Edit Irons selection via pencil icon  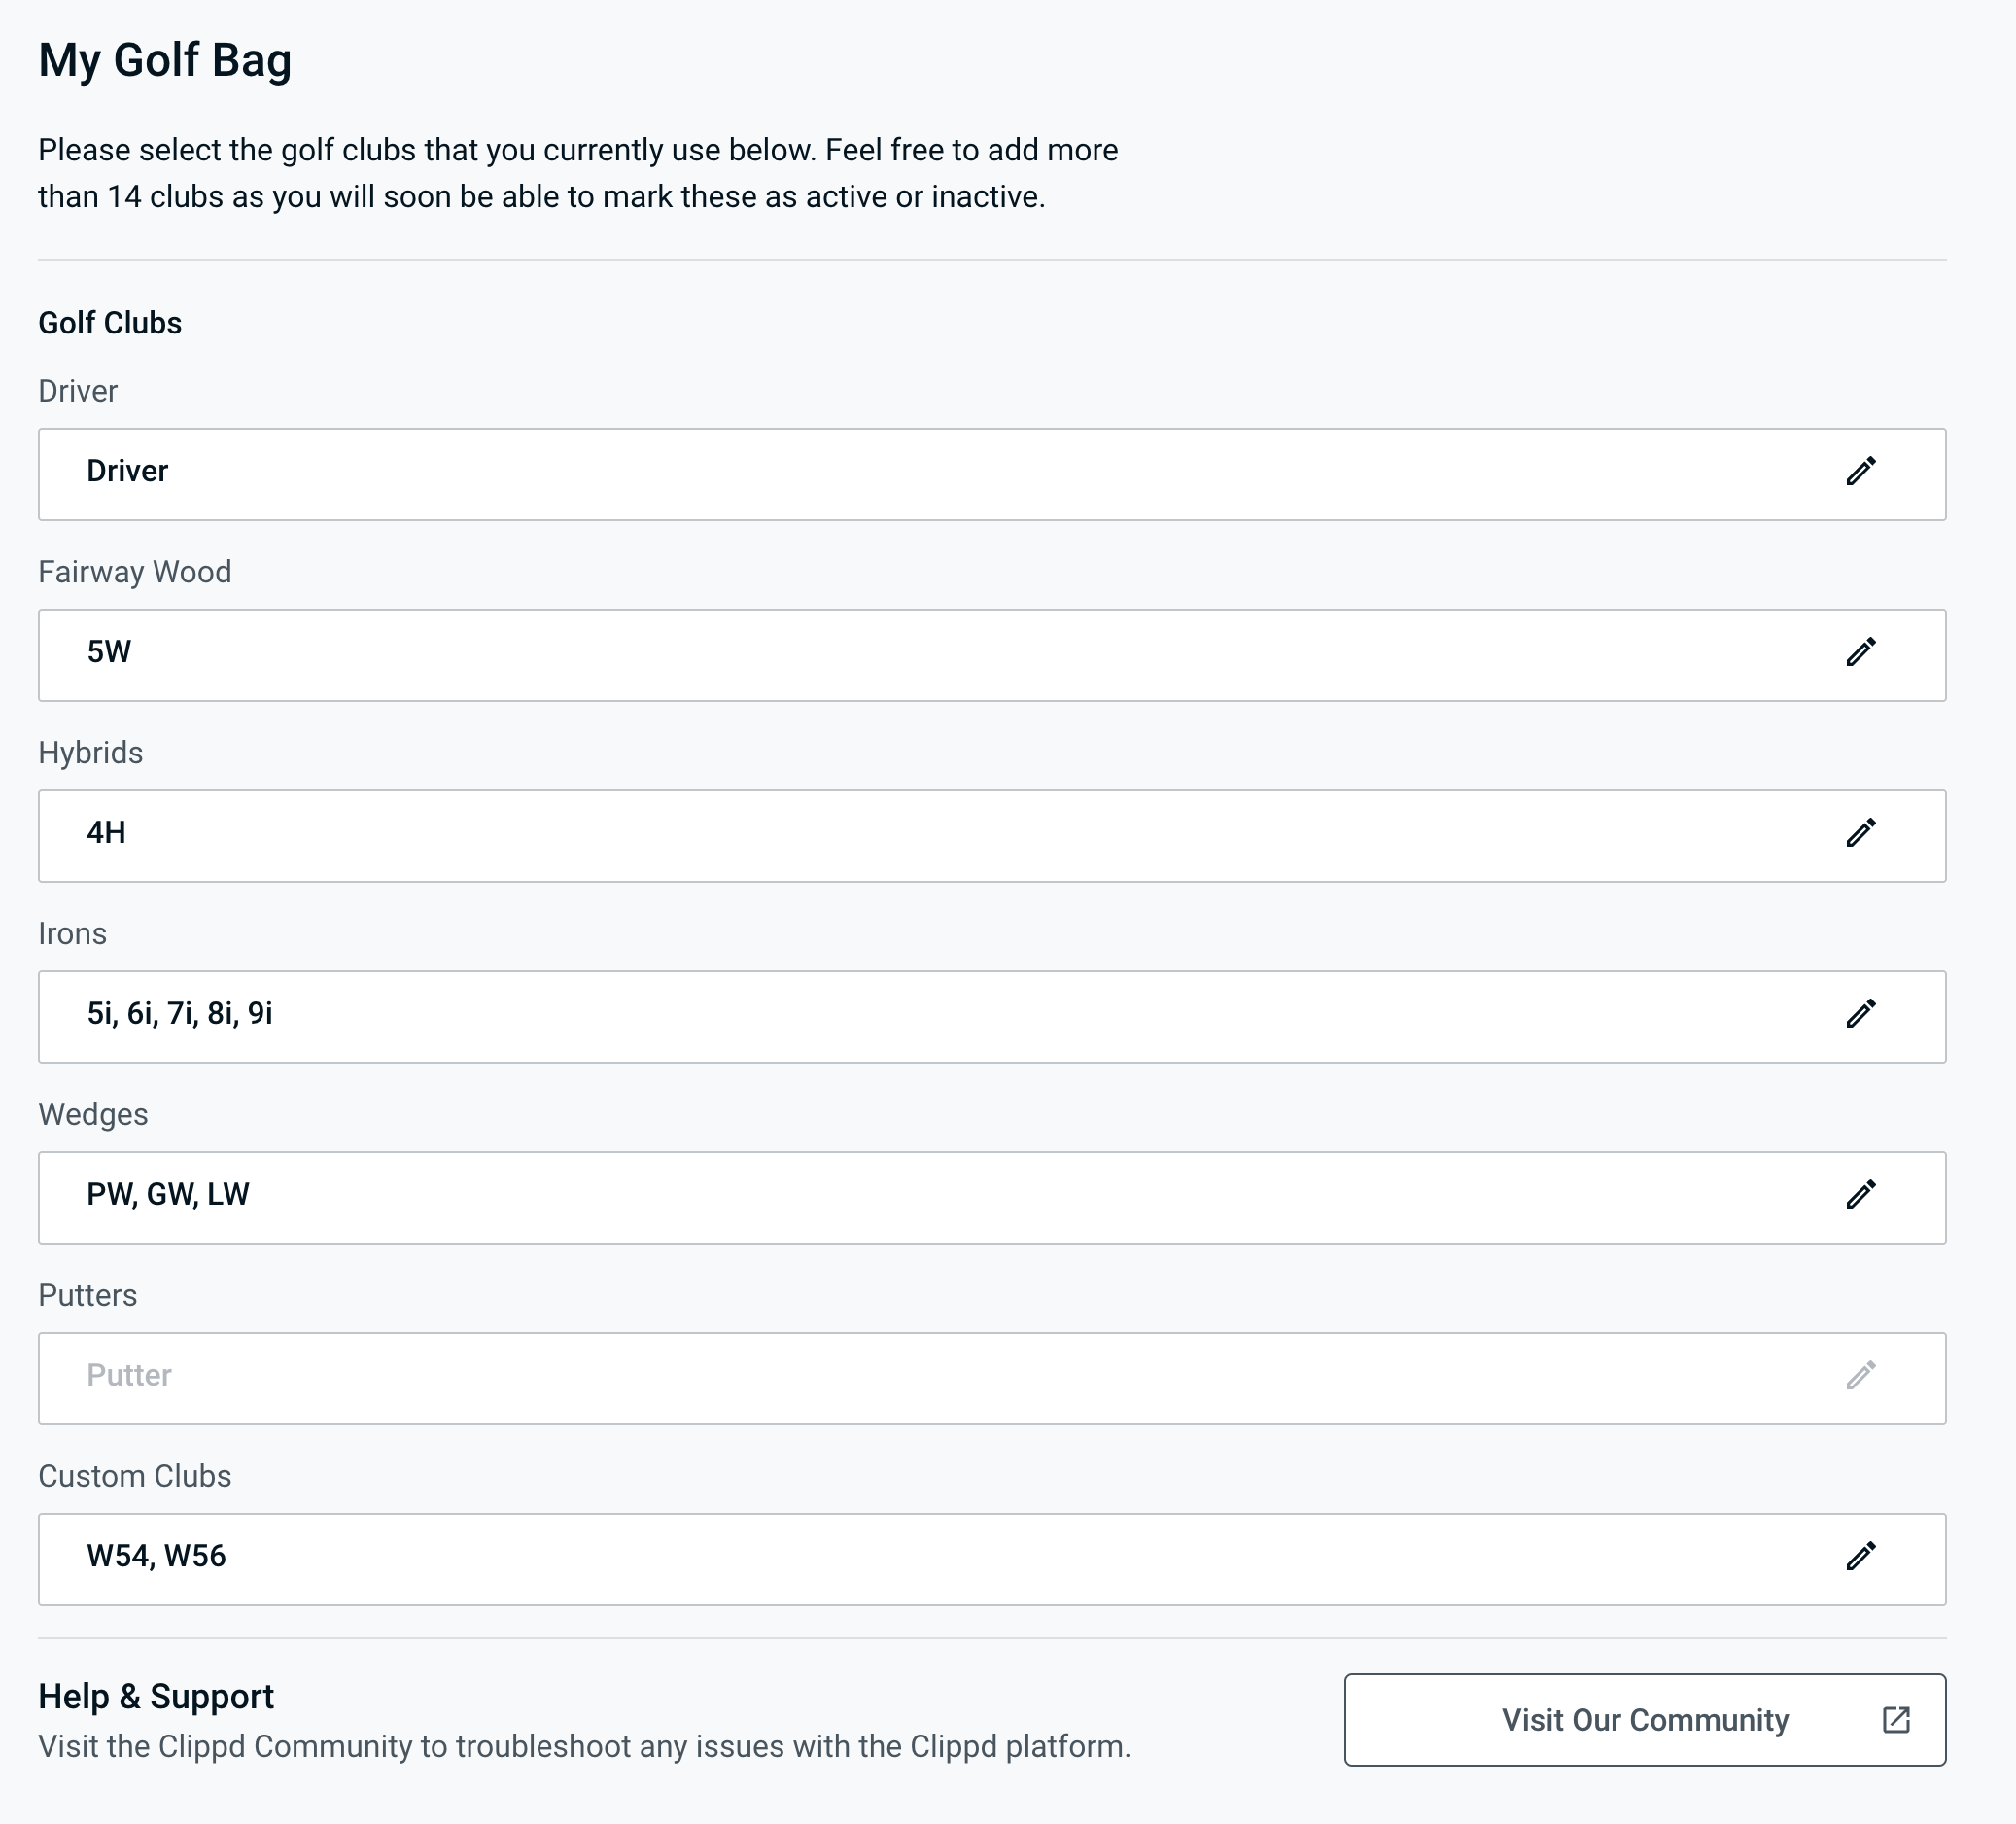coord(1860,1014)
